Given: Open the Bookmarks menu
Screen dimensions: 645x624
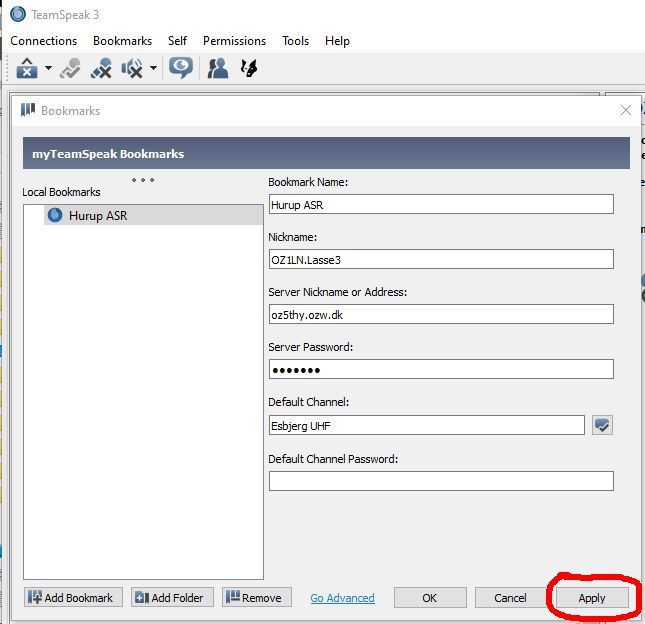Looking at the screenshot, I should 122,41.
